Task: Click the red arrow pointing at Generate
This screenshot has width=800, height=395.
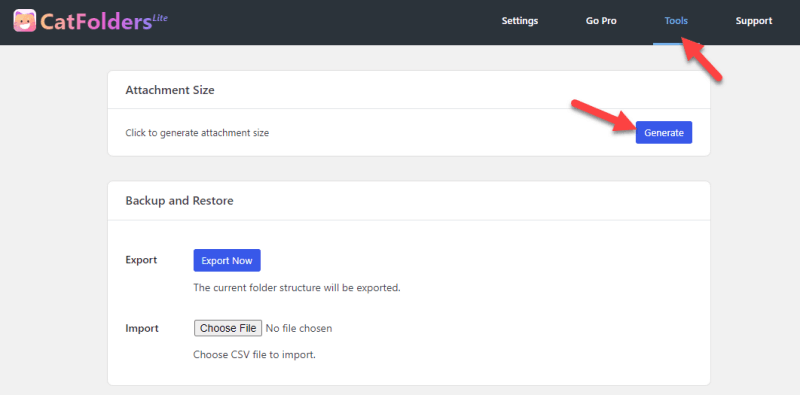Action: click(x=603, y=116)
